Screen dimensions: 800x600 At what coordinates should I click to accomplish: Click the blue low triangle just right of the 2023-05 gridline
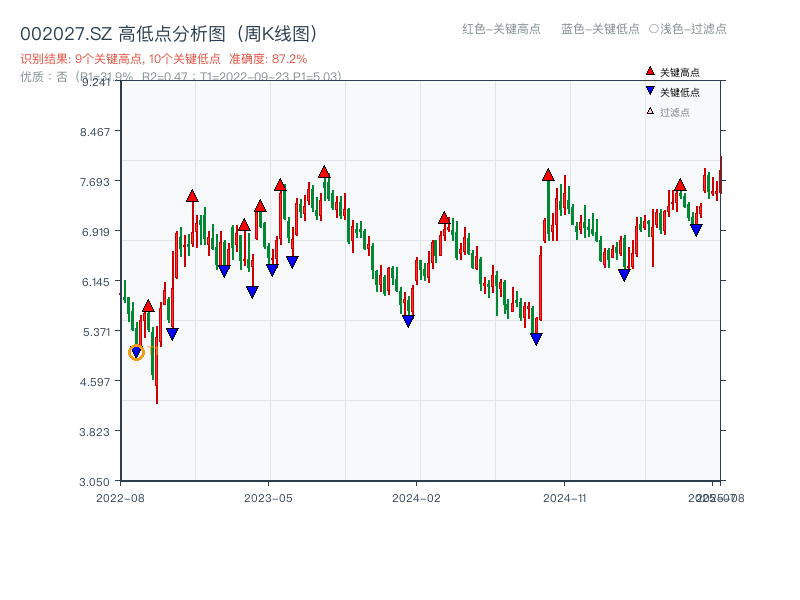click(272, 270)
